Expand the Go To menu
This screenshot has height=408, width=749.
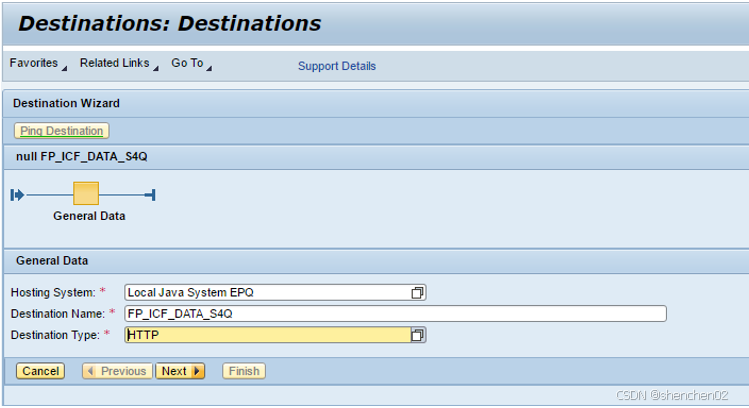click(x=190, y=64)
